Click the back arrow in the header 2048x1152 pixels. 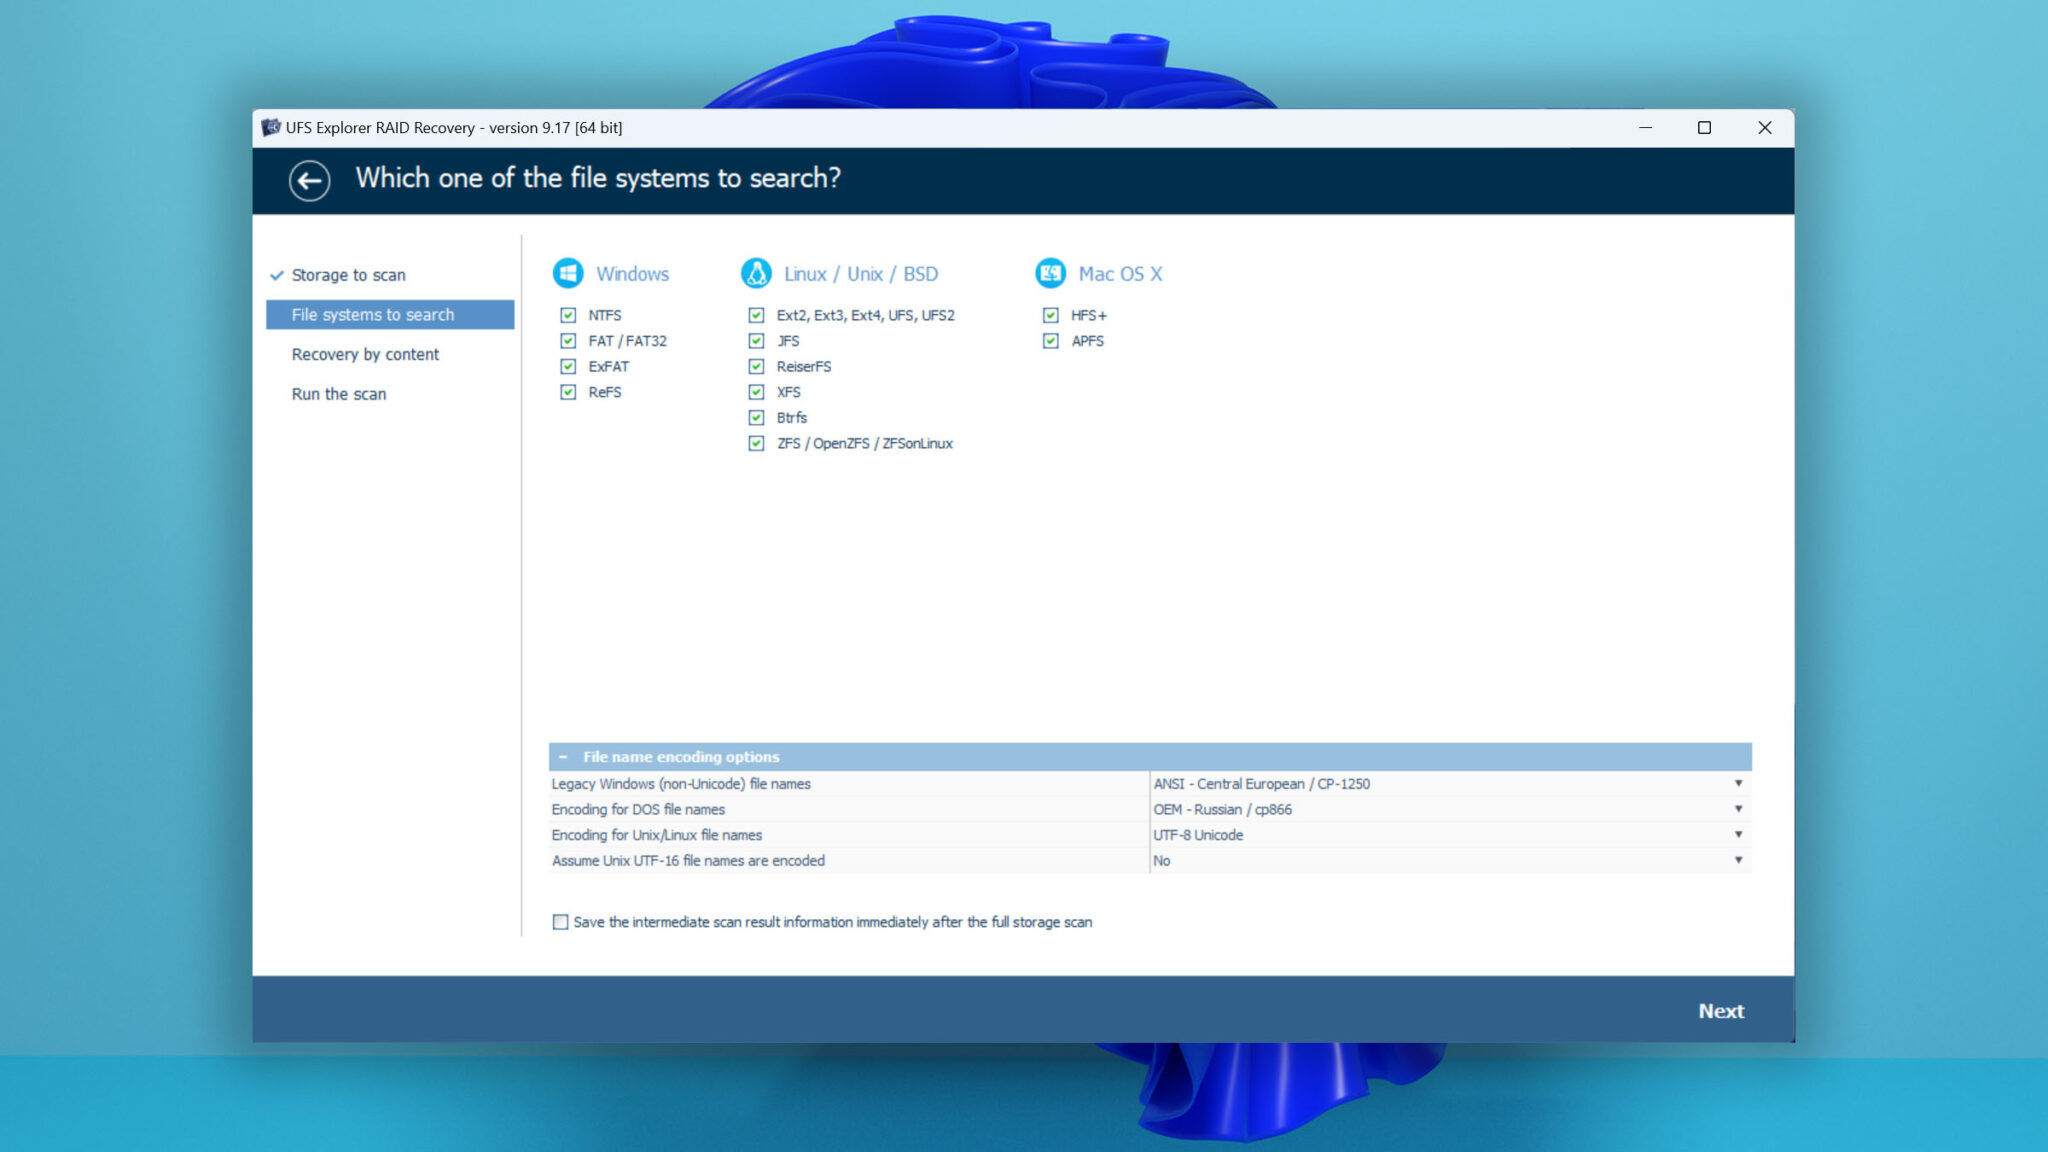[x=309, y=181]
